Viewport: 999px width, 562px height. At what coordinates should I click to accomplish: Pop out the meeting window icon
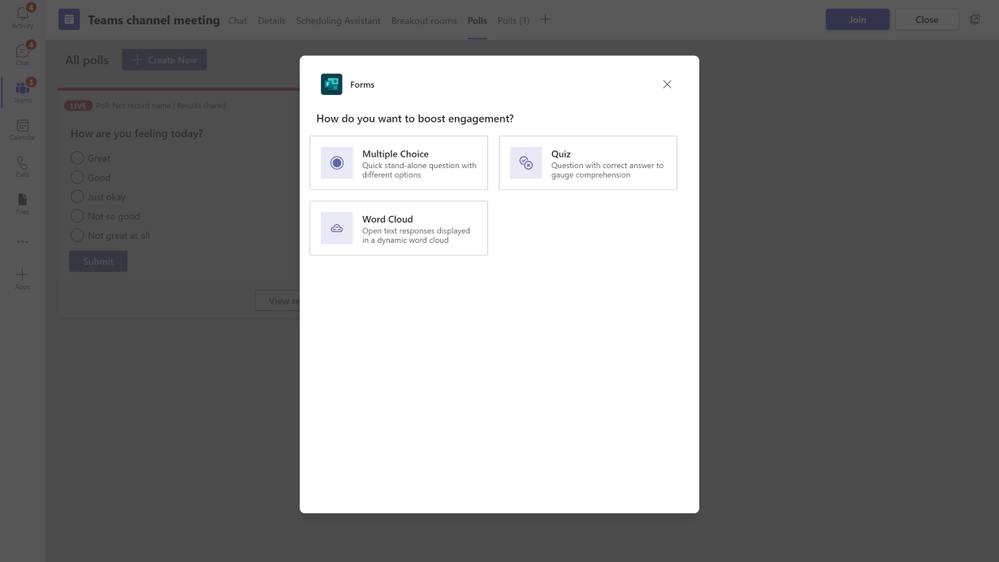coord(975,19)
